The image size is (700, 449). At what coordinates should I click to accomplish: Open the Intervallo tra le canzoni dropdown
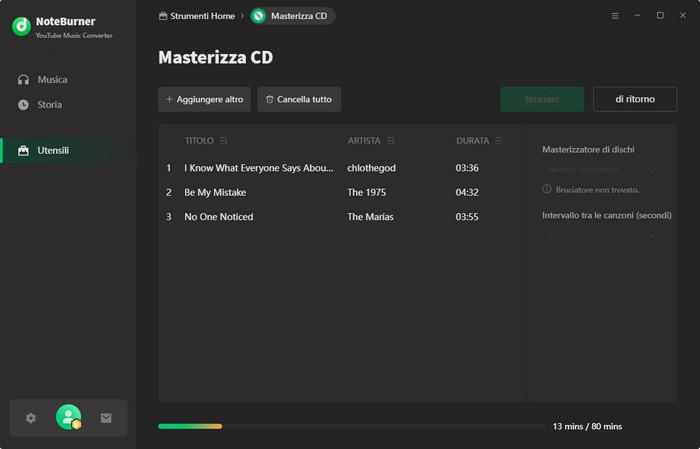tap(601, 235)
